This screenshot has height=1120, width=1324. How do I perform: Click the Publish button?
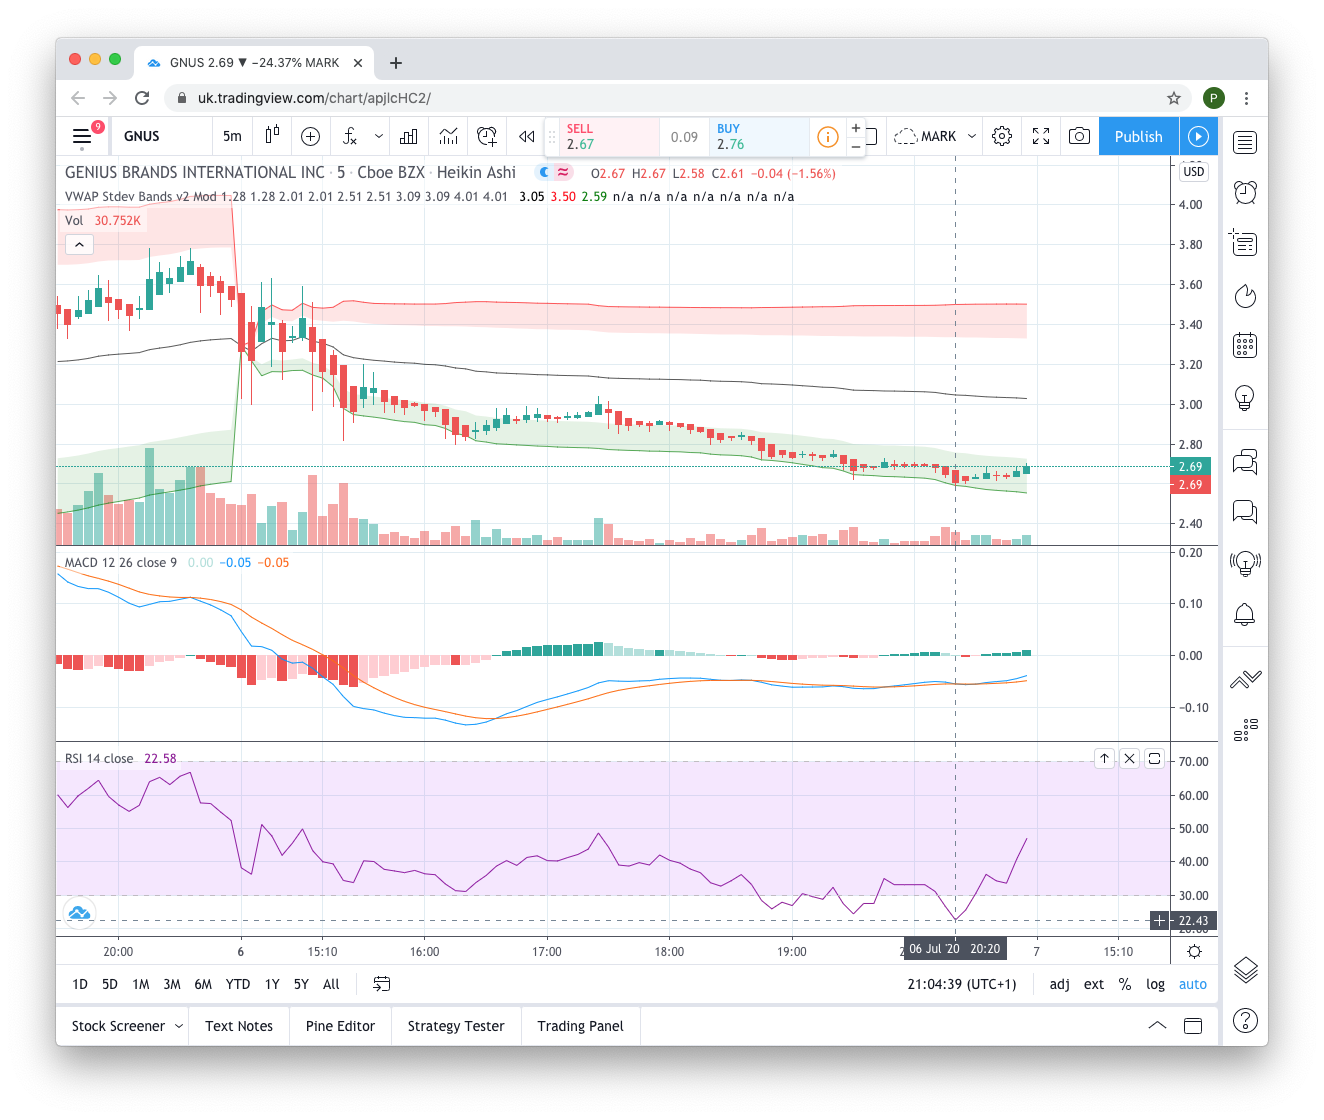pos(1139,136)
